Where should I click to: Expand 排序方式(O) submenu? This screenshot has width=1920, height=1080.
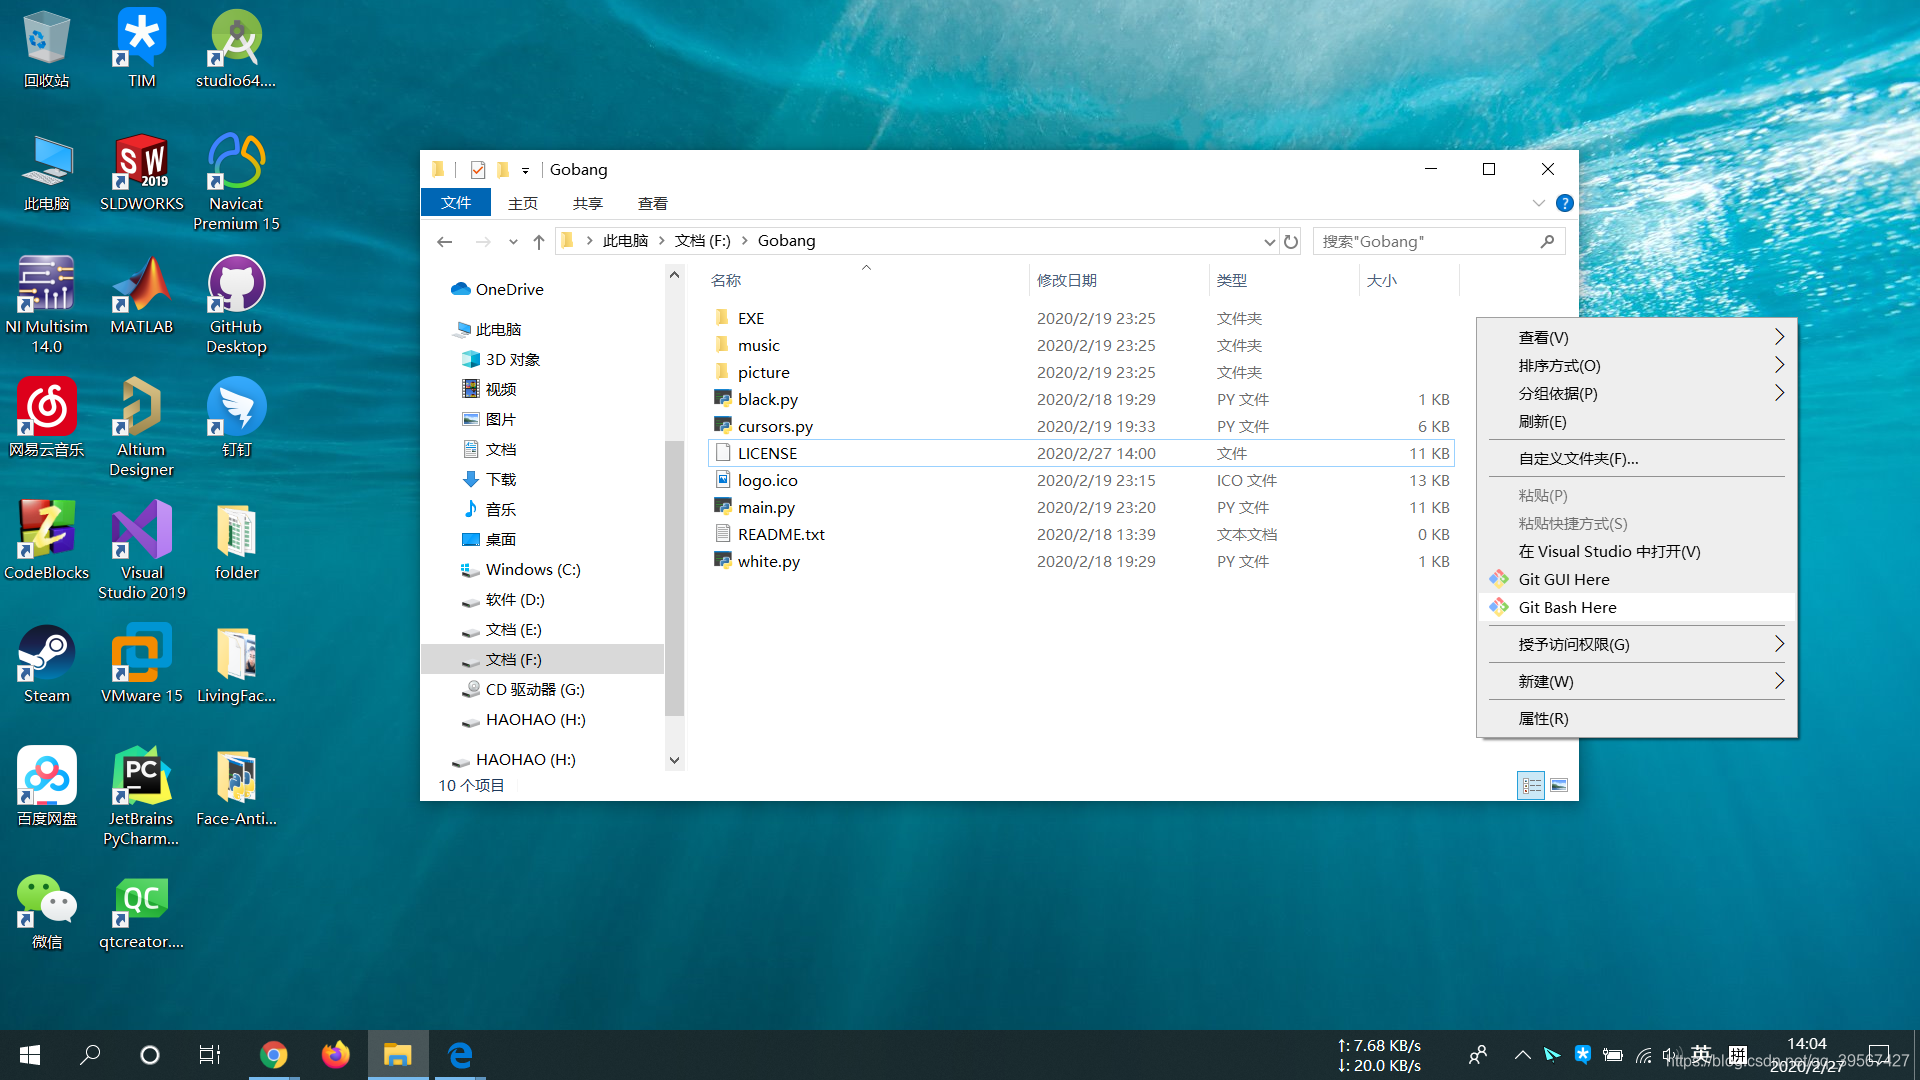(1637, 365)
